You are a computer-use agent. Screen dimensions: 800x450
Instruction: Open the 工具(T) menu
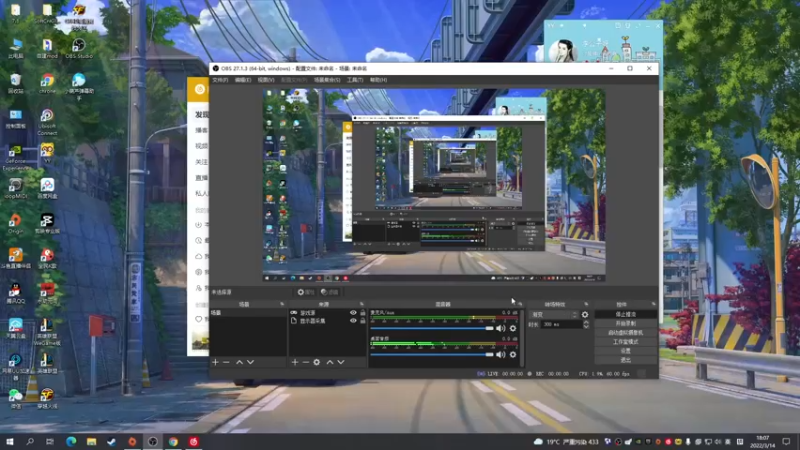pyautogui.click(x=355, y=80)
